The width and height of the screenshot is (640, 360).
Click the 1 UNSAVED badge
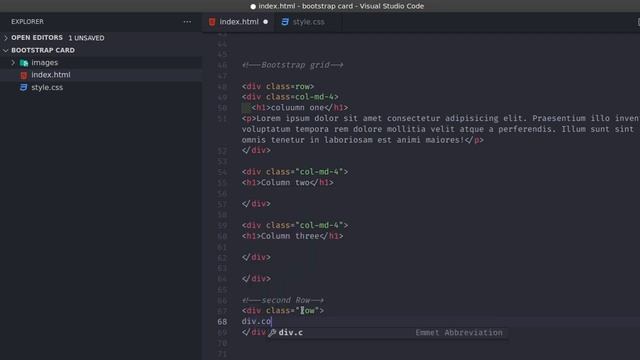tap(86, 38)
